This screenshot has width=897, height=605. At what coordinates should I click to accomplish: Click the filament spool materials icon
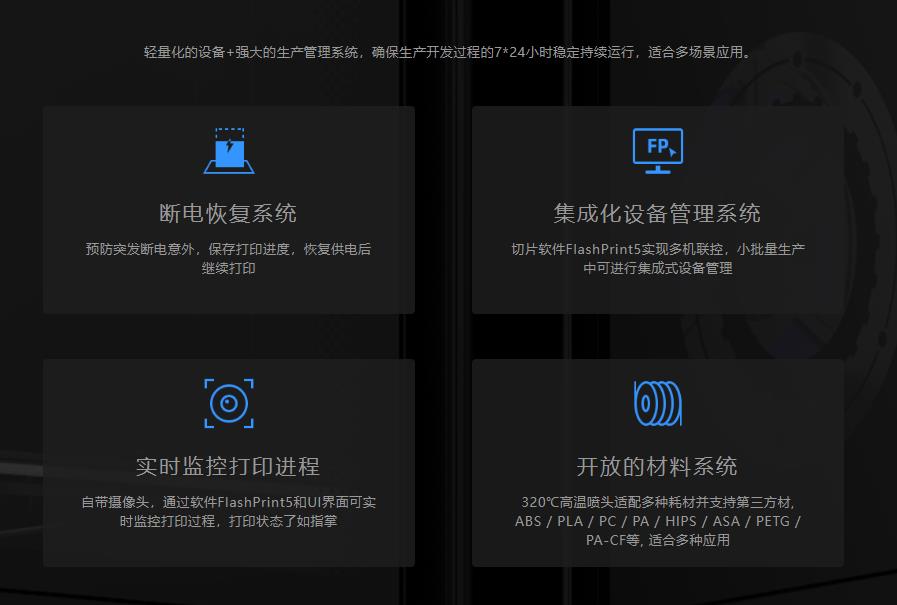657,400
